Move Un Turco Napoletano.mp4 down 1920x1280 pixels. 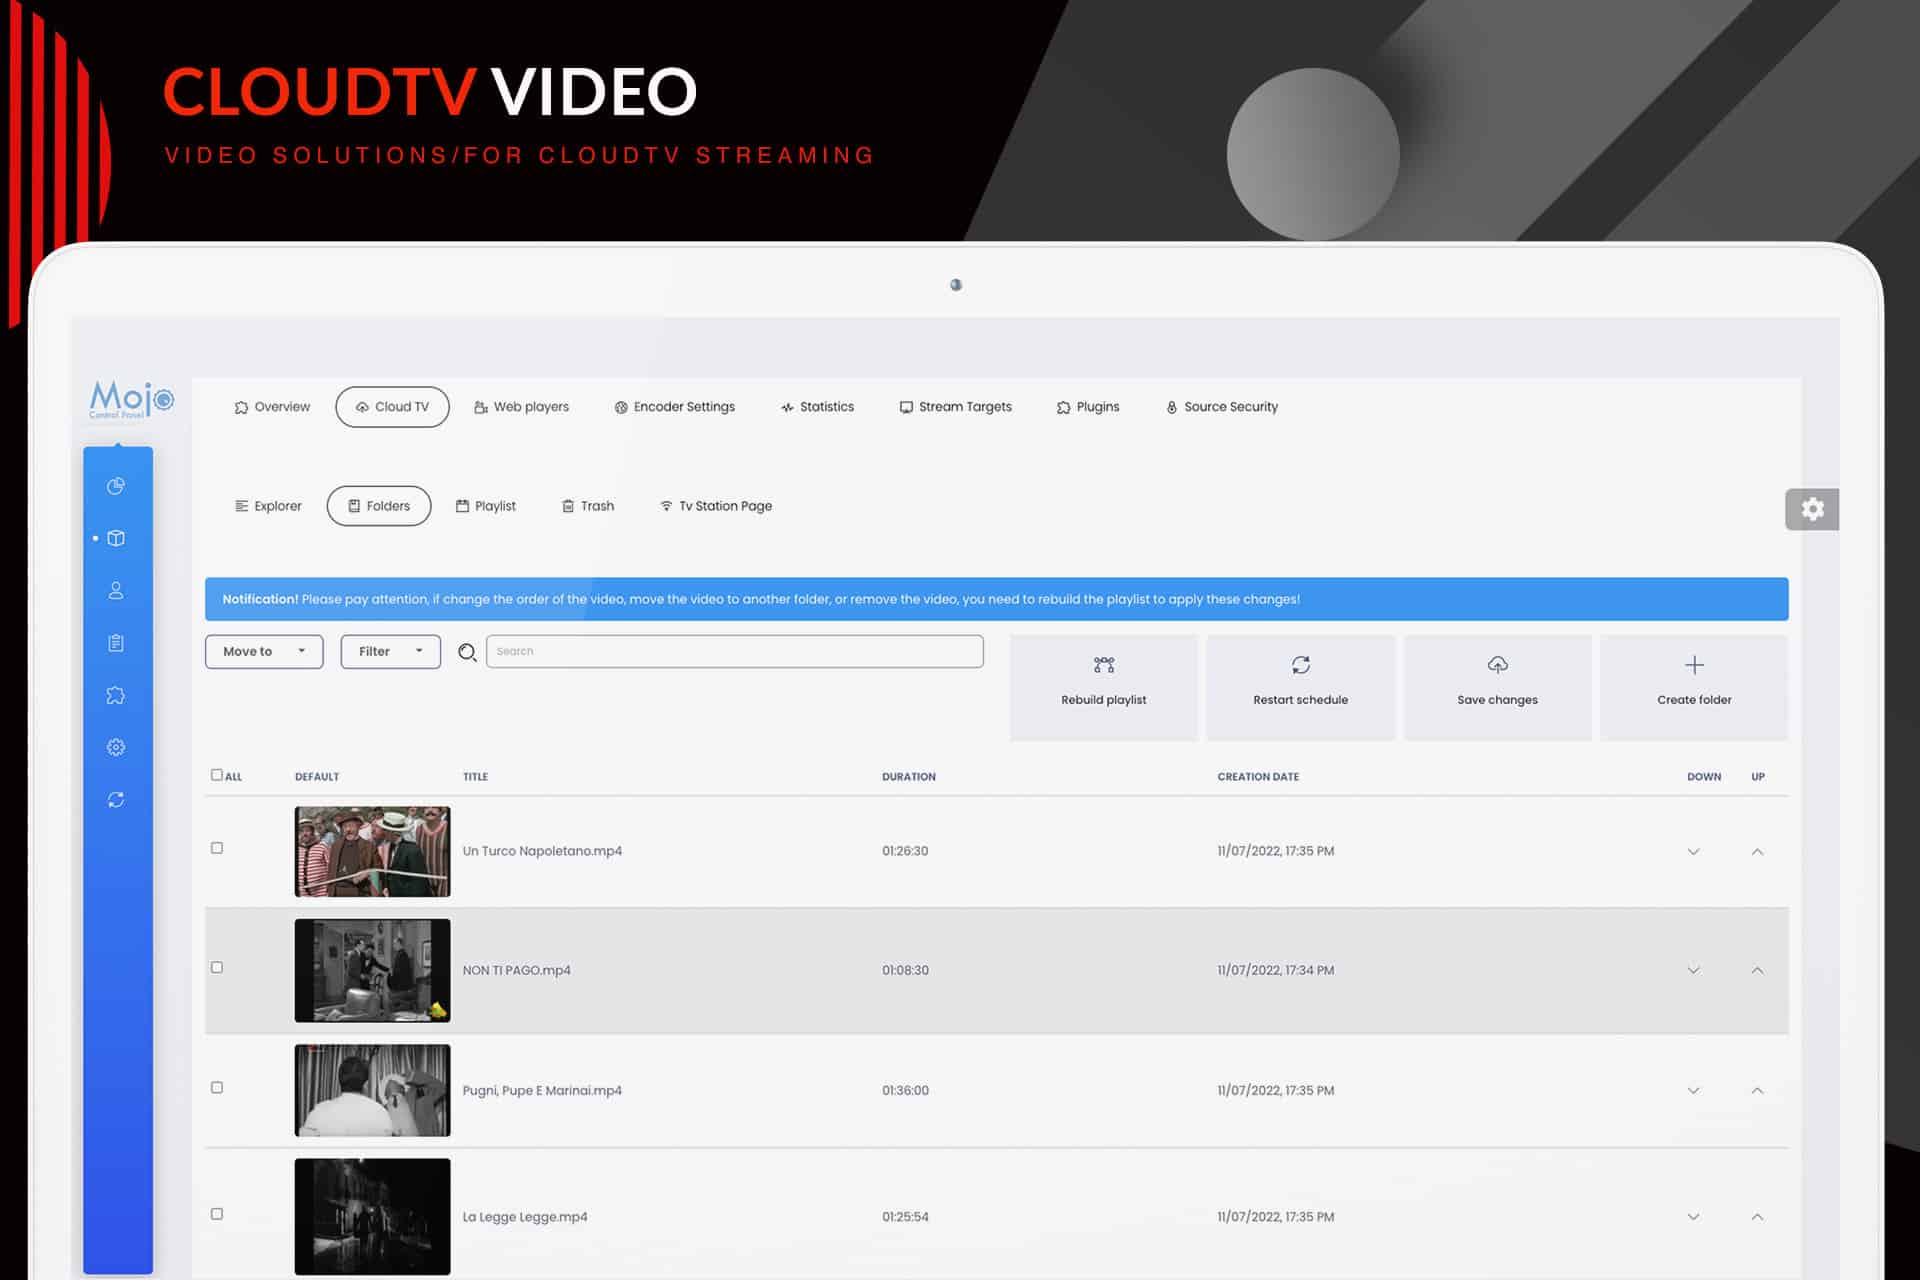coord(1693,852)
